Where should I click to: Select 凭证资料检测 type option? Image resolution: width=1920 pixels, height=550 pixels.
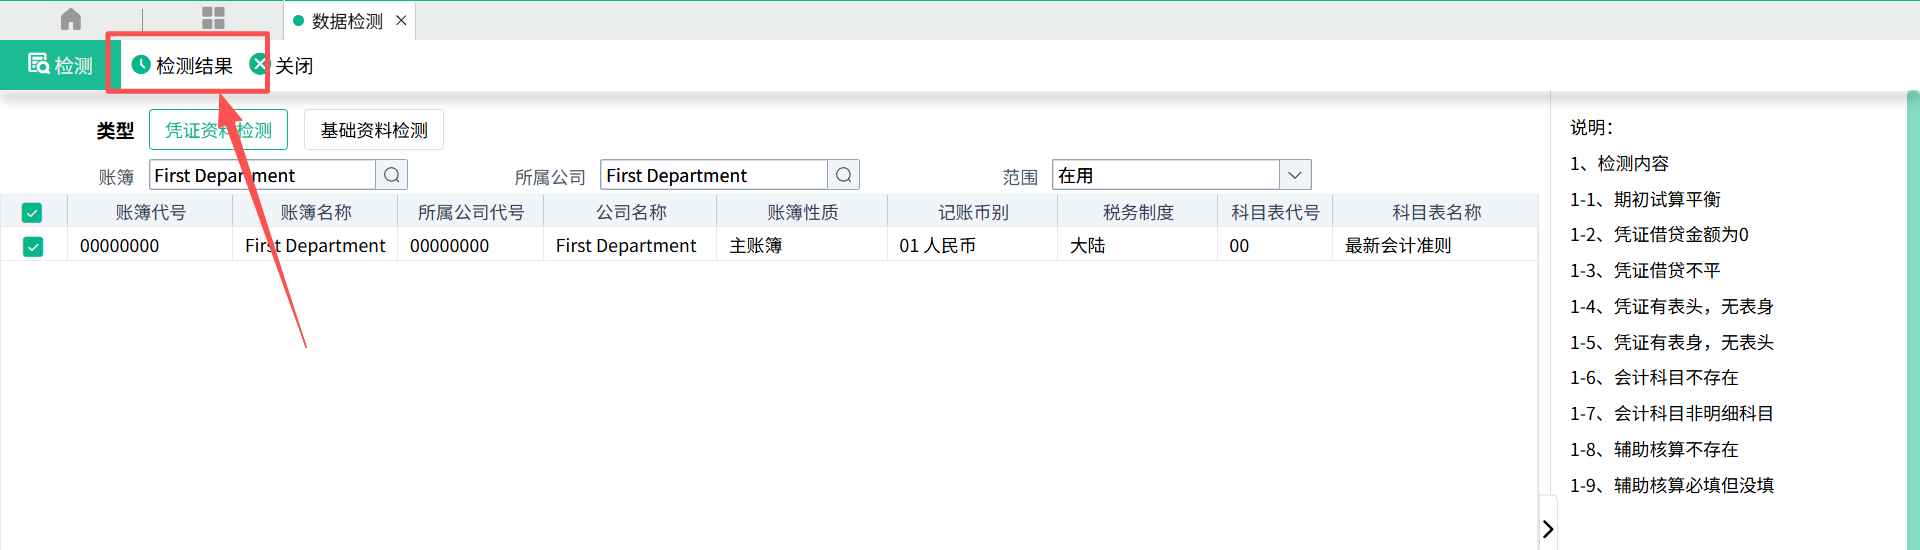point(218,130)
